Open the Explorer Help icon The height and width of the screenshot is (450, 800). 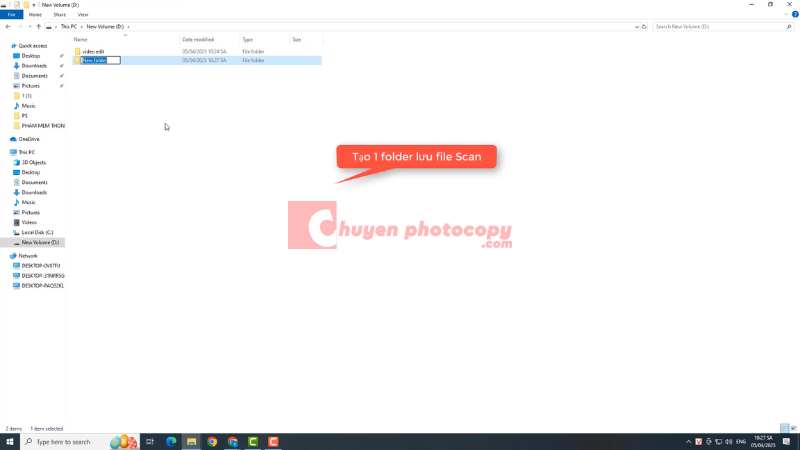pyautogui.click(x=795, y=15)
